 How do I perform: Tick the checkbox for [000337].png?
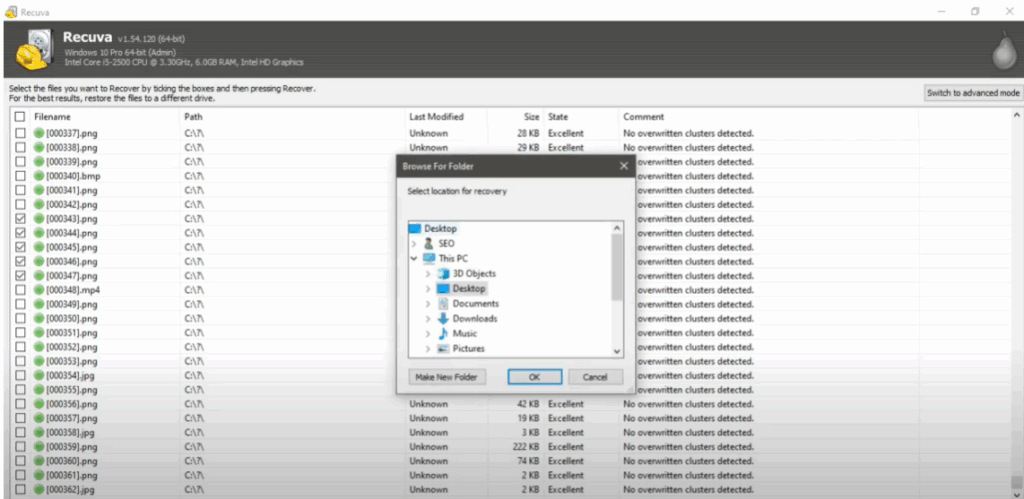pos(20,133)
